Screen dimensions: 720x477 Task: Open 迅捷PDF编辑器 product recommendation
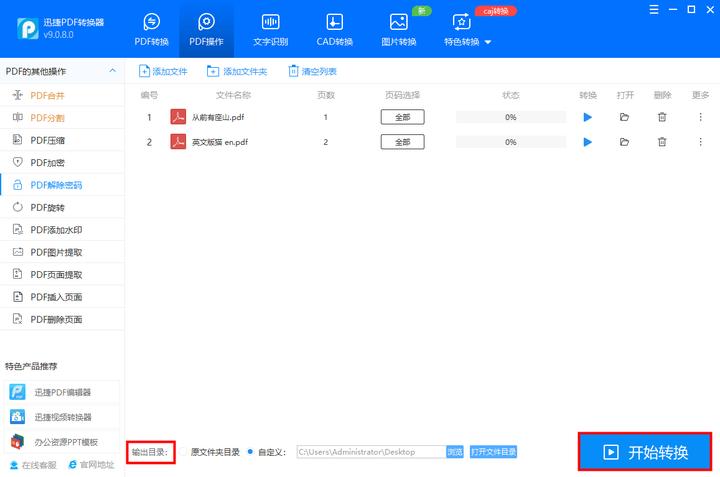62,393
